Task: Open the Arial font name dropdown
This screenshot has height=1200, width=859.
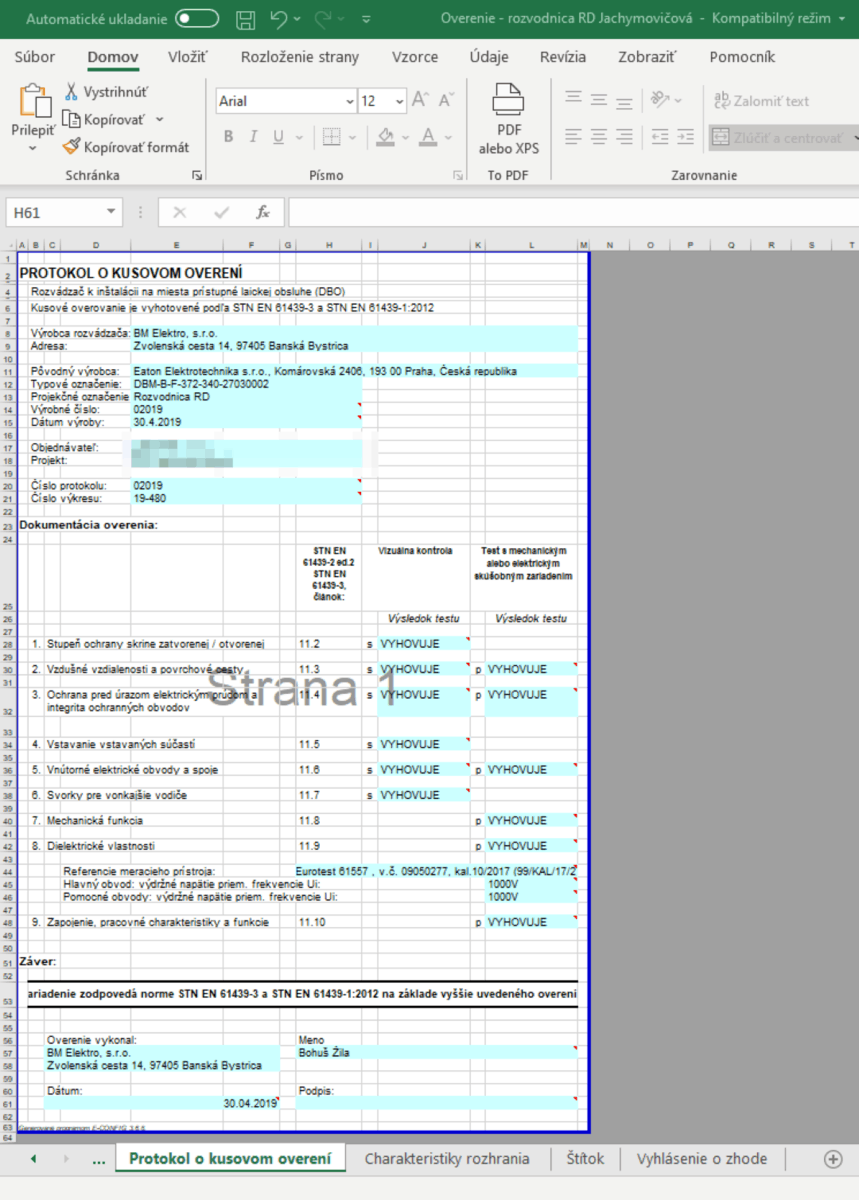Action: click(x=348, y=101)
